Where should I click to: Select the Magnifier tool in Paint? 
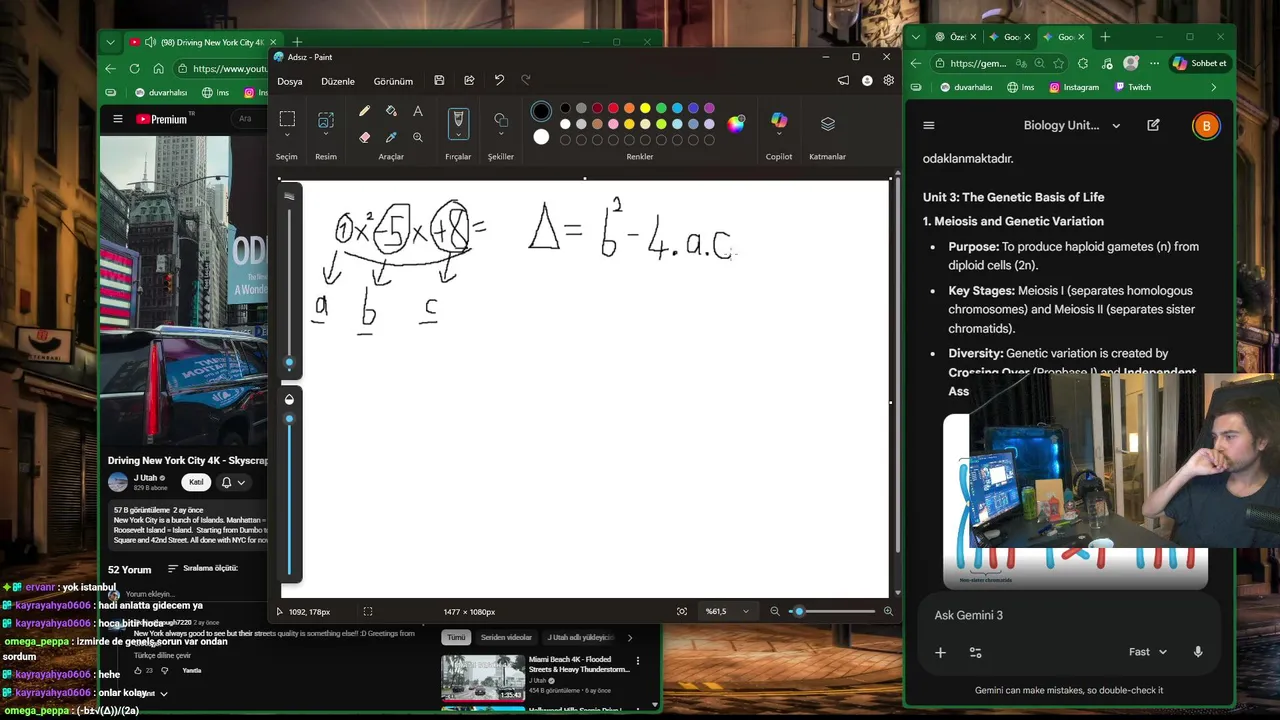click(418, 137)
